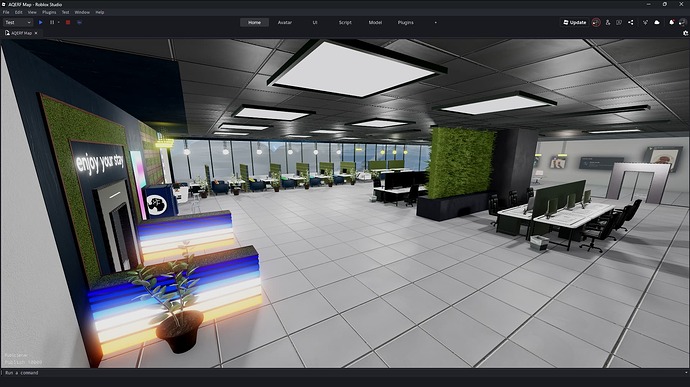Pause the running test

click(x=52, y=22)
